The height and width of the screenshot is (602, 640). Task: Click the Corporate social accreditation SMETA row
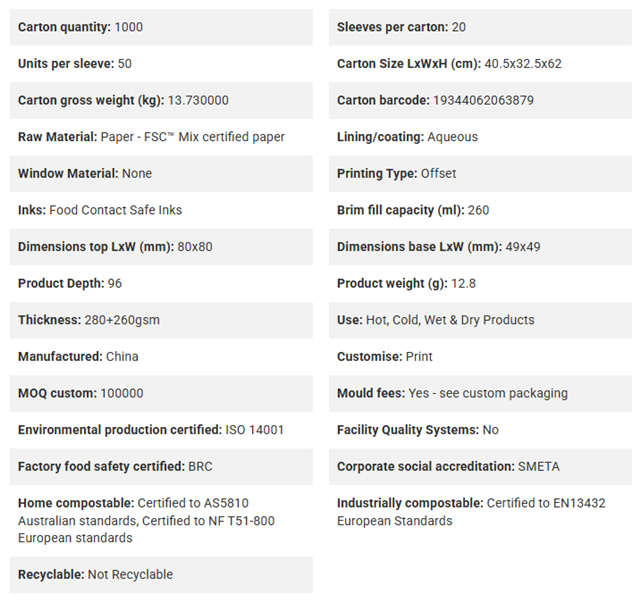(480, 466)
